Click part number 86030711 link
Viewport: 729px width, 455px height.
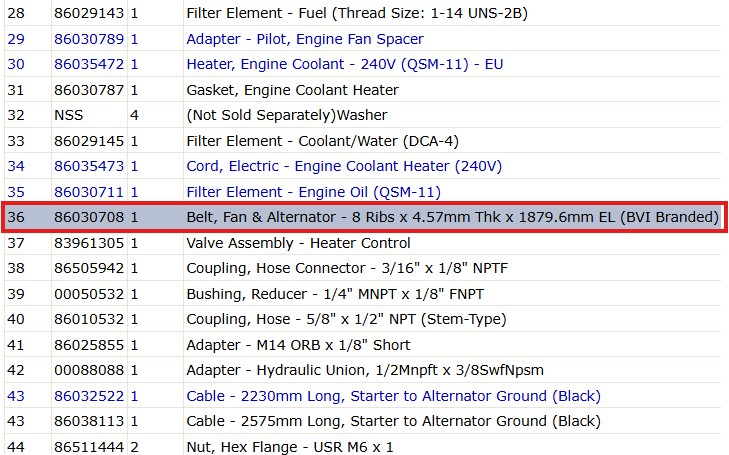point(89,192)
